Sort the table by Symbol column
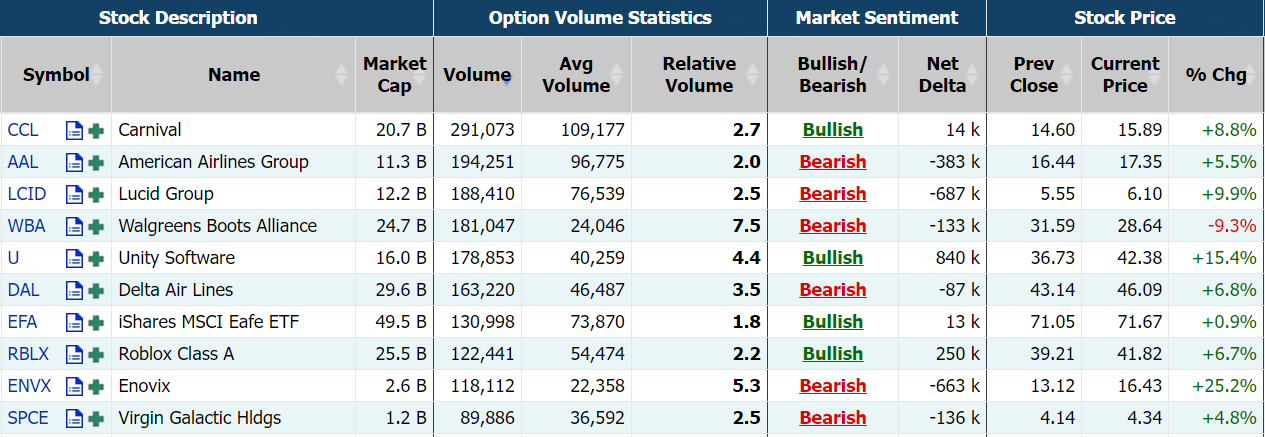The image size is (1265, 437). [x=56, y=75]
